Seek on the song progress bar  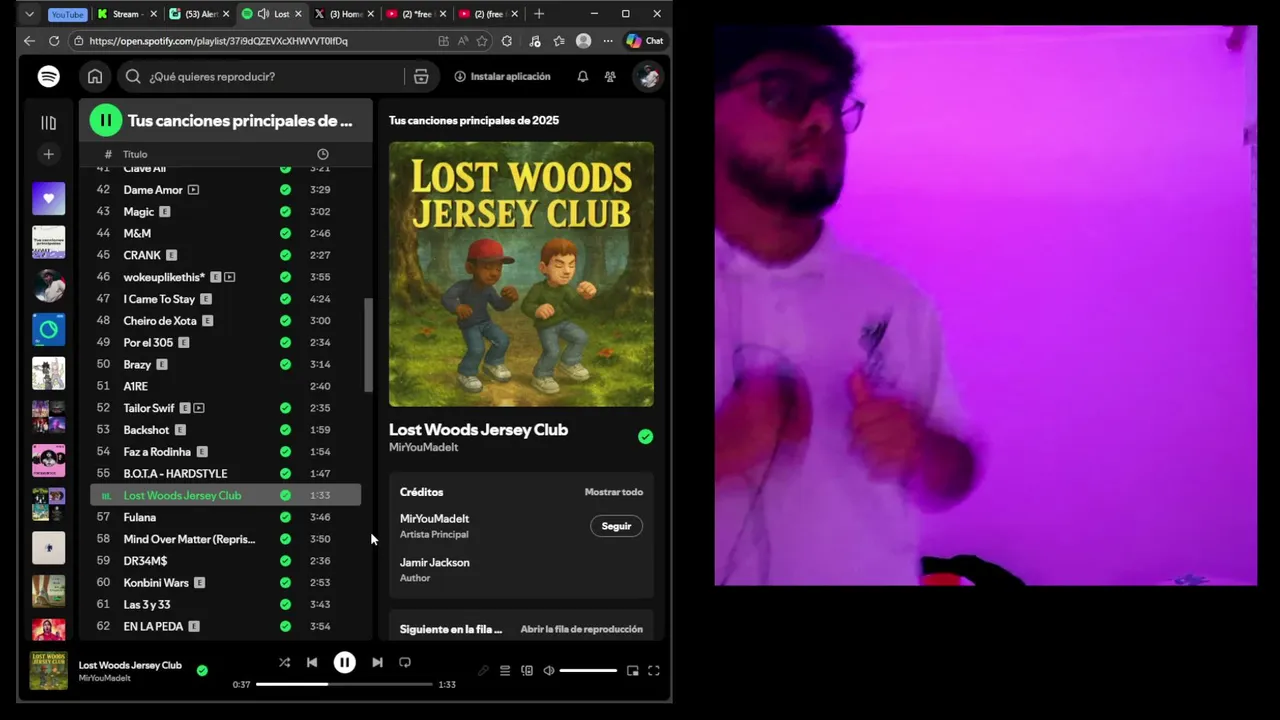(x=344, y=684)
